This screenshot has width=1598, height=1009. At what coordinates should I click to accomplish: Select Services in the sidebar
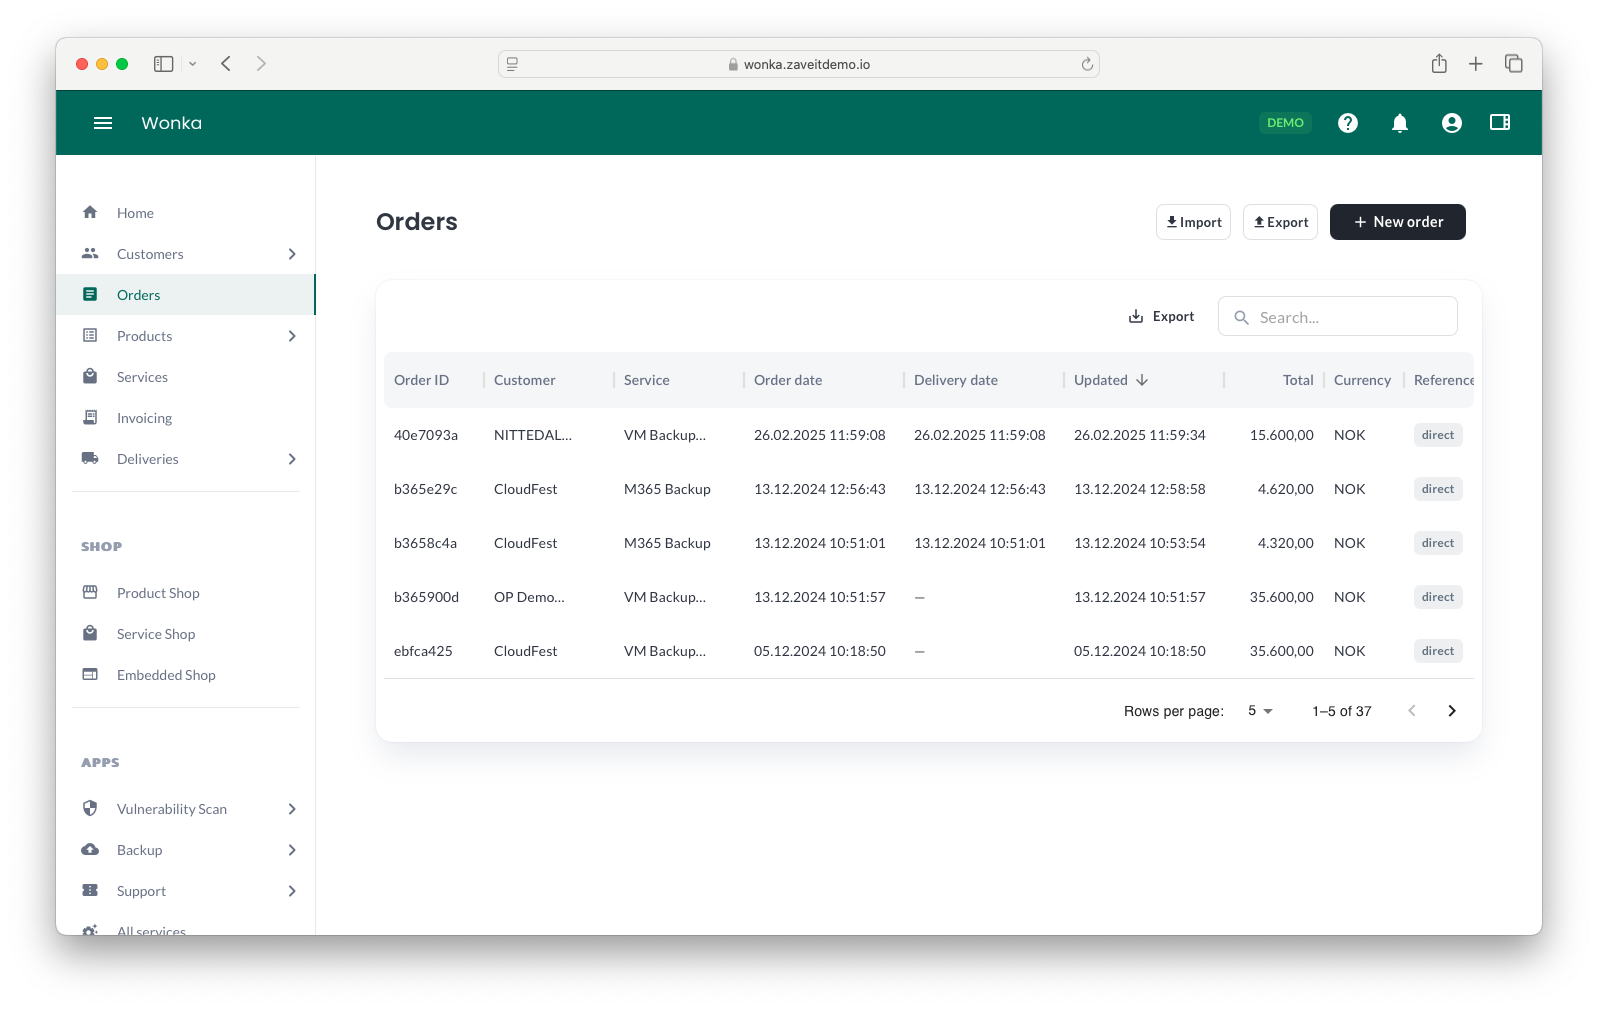pos(185,377)
